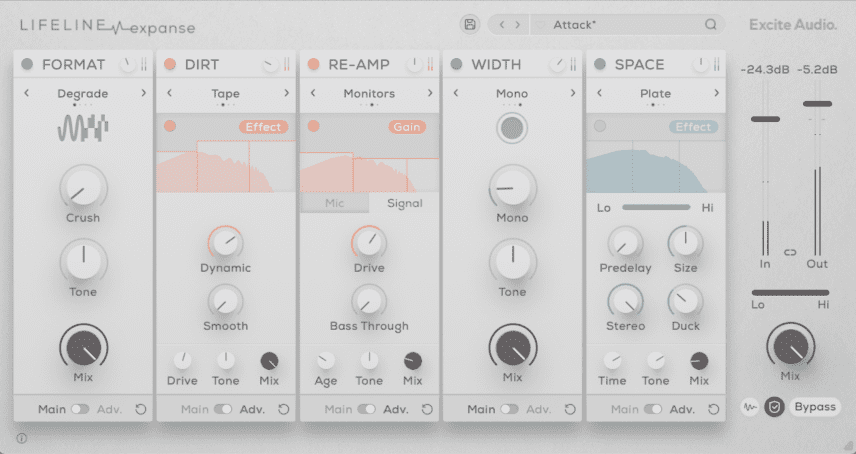Click the output level fader handle

[817, 104]
